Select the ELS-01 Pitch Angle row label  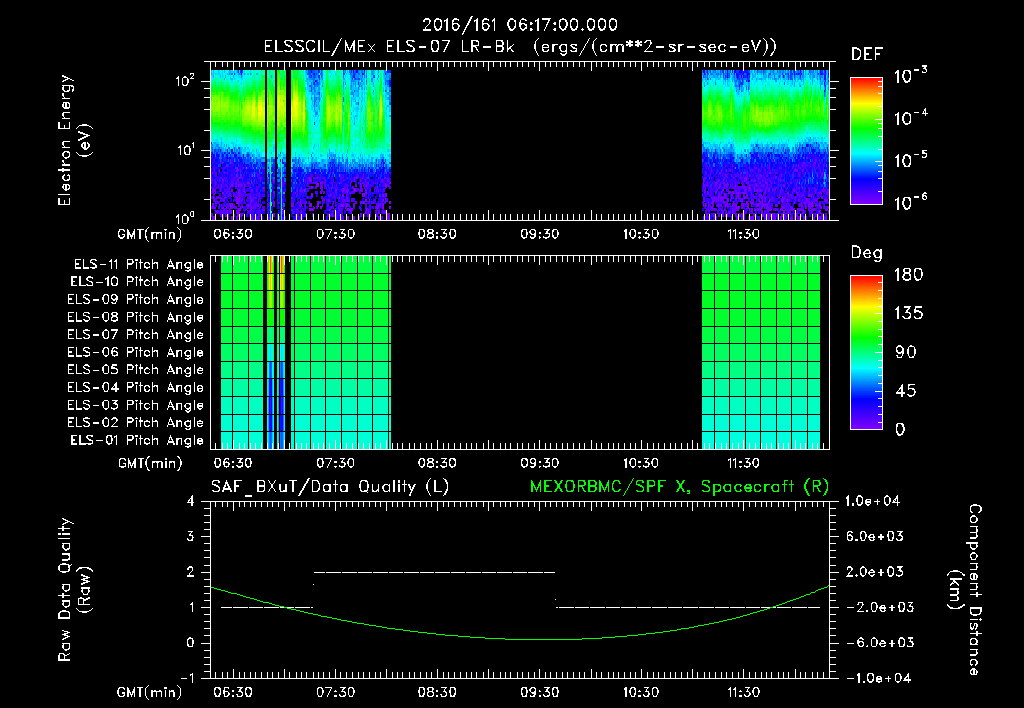(x=136, y=440)
